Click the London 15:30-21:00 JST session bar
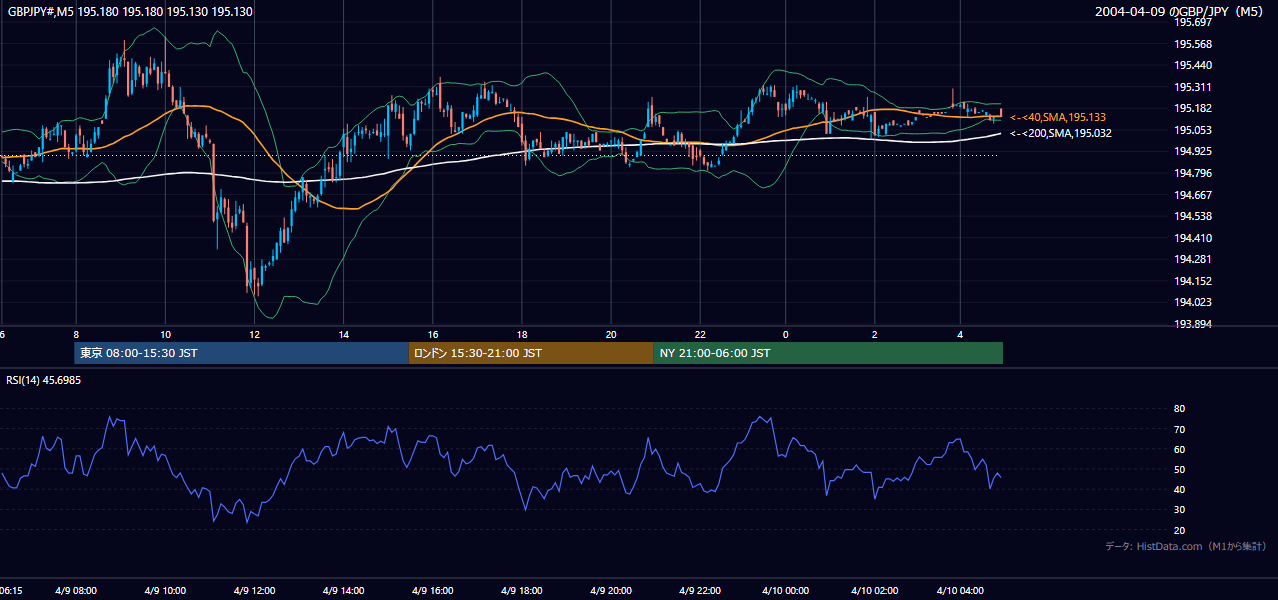Screen dimensions: 1278x600 tap(531, 353)
